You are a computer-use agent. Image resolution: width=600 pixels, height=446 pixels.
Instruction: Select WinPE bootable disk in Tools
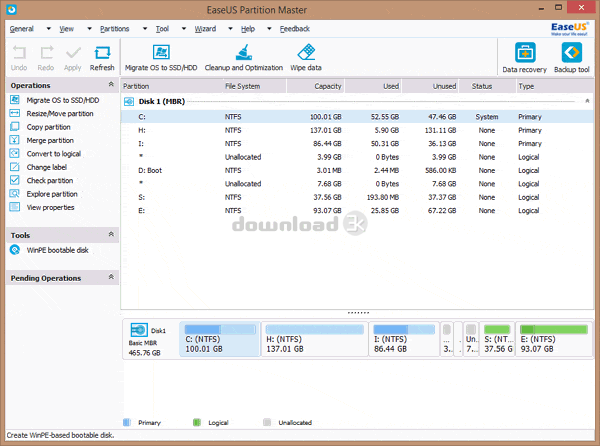56,249
